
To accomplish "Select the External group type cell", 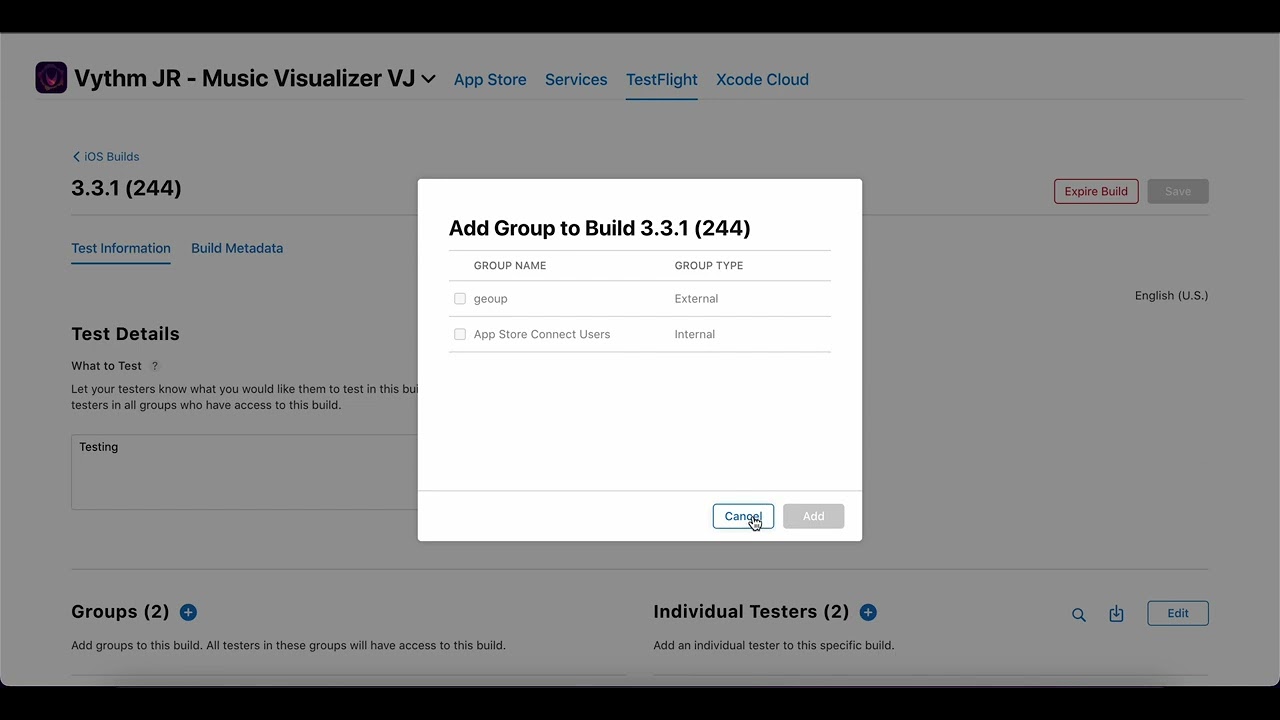I will [x=696, y=298].
